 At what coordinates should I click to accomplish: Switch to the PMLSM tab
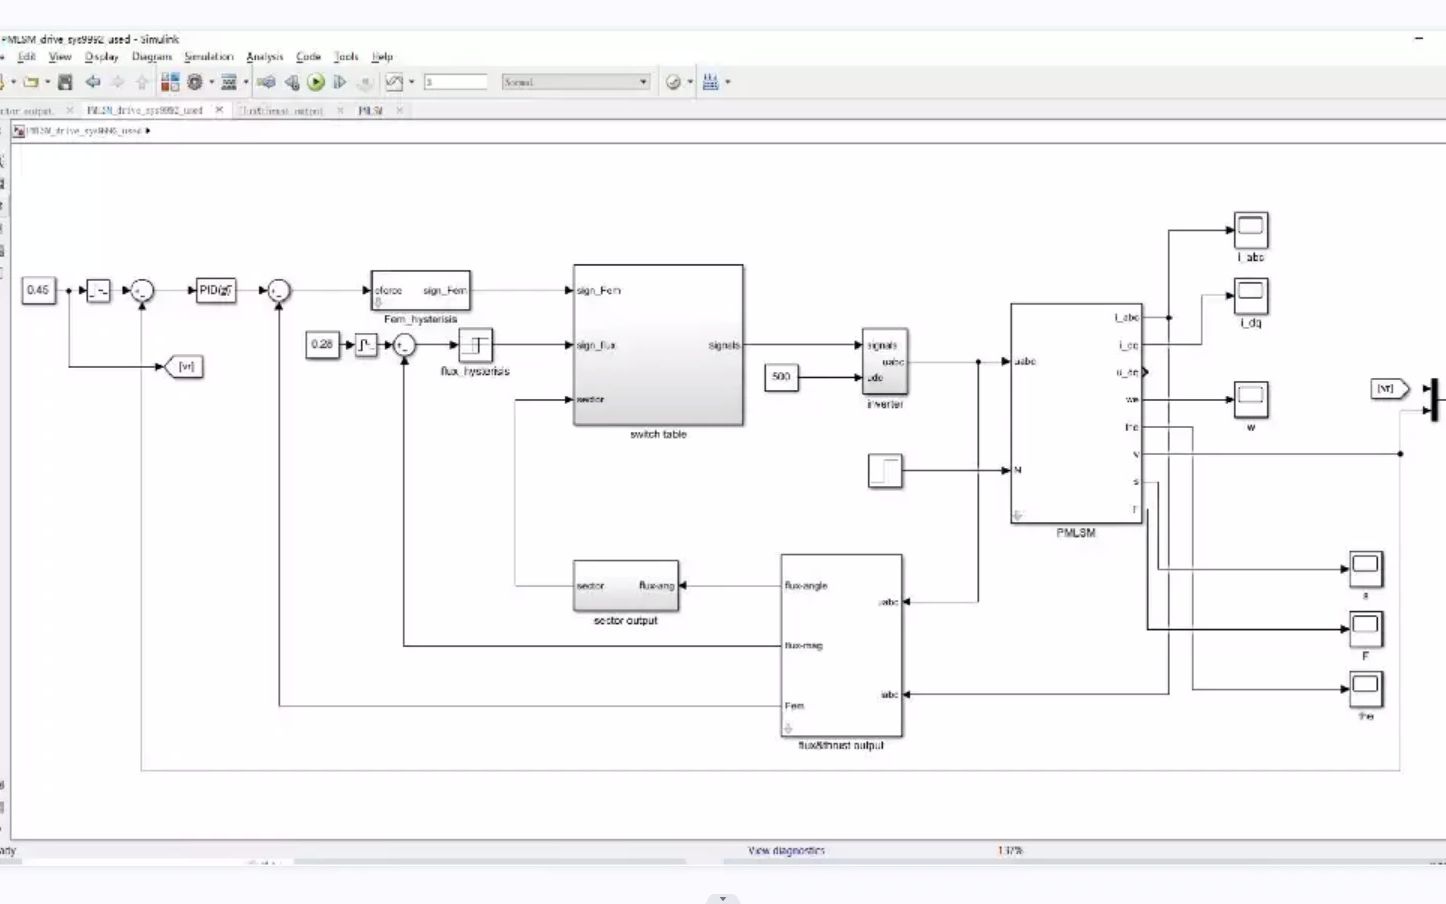coord(371,110)
